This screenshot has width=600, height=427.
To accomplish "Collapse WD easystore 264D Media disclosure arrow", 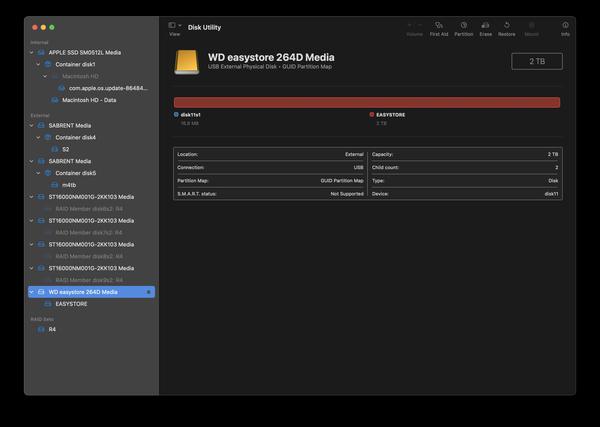I will coord(33,292).
